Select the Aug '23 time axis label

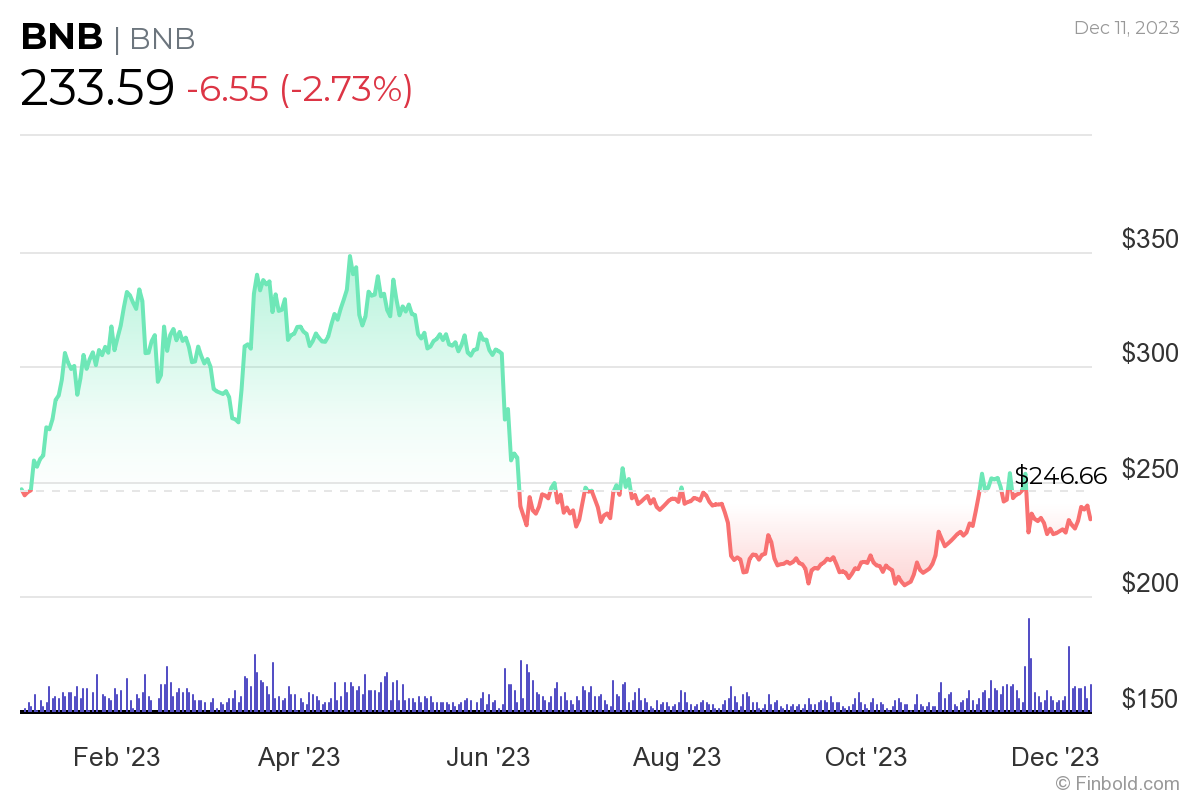(677, 757)
